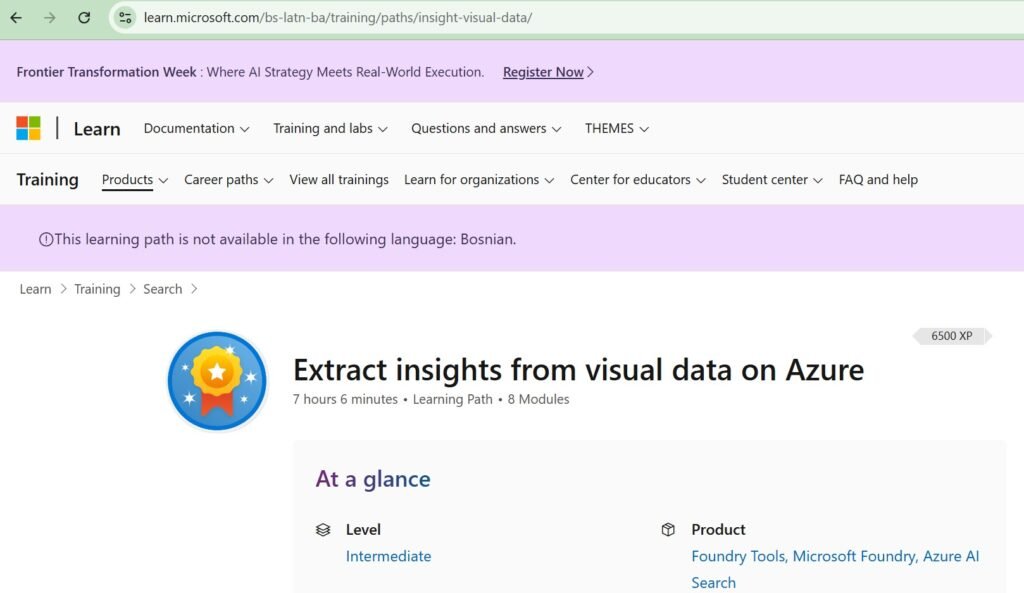Open the Foundry Tools product link
The image size is (1024, 593).
click(738, 556)
